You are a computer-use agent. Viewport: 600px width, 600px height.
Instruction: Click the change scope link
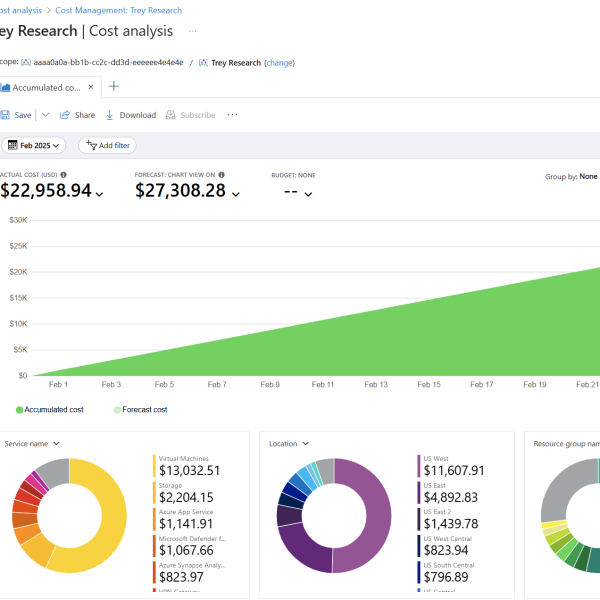point(279,63)
